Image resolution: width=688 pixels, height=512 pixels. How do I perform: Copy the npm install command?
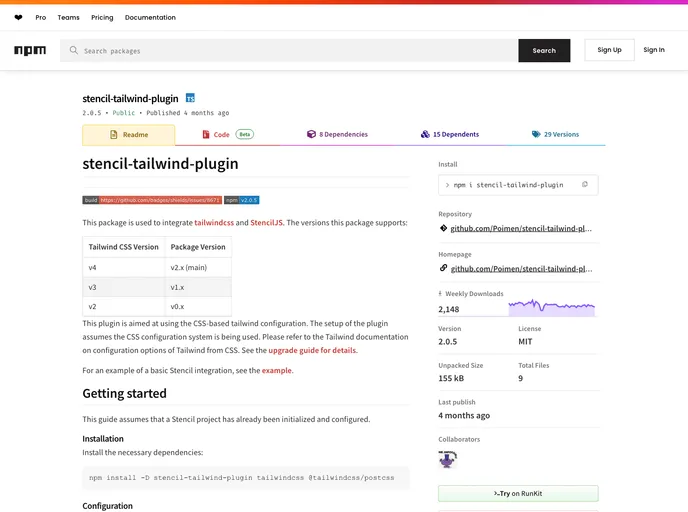[584, 185]
